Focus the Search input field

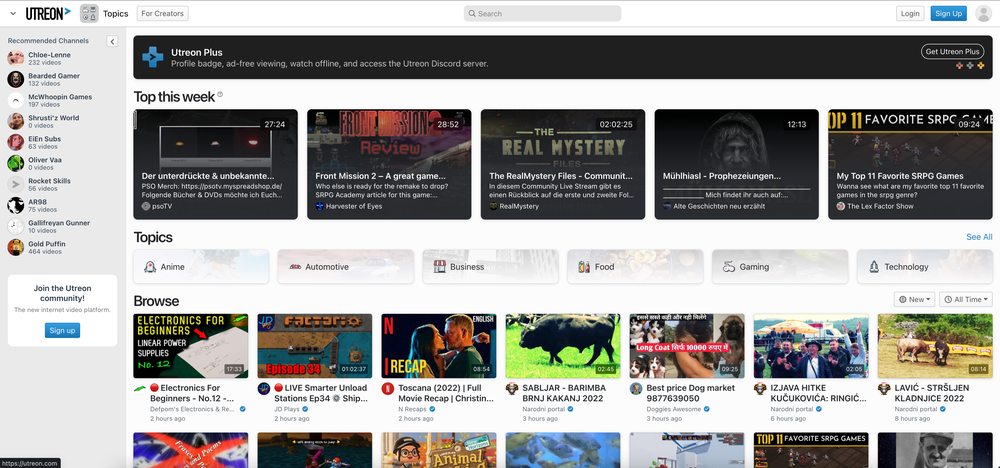click(542, 13)
